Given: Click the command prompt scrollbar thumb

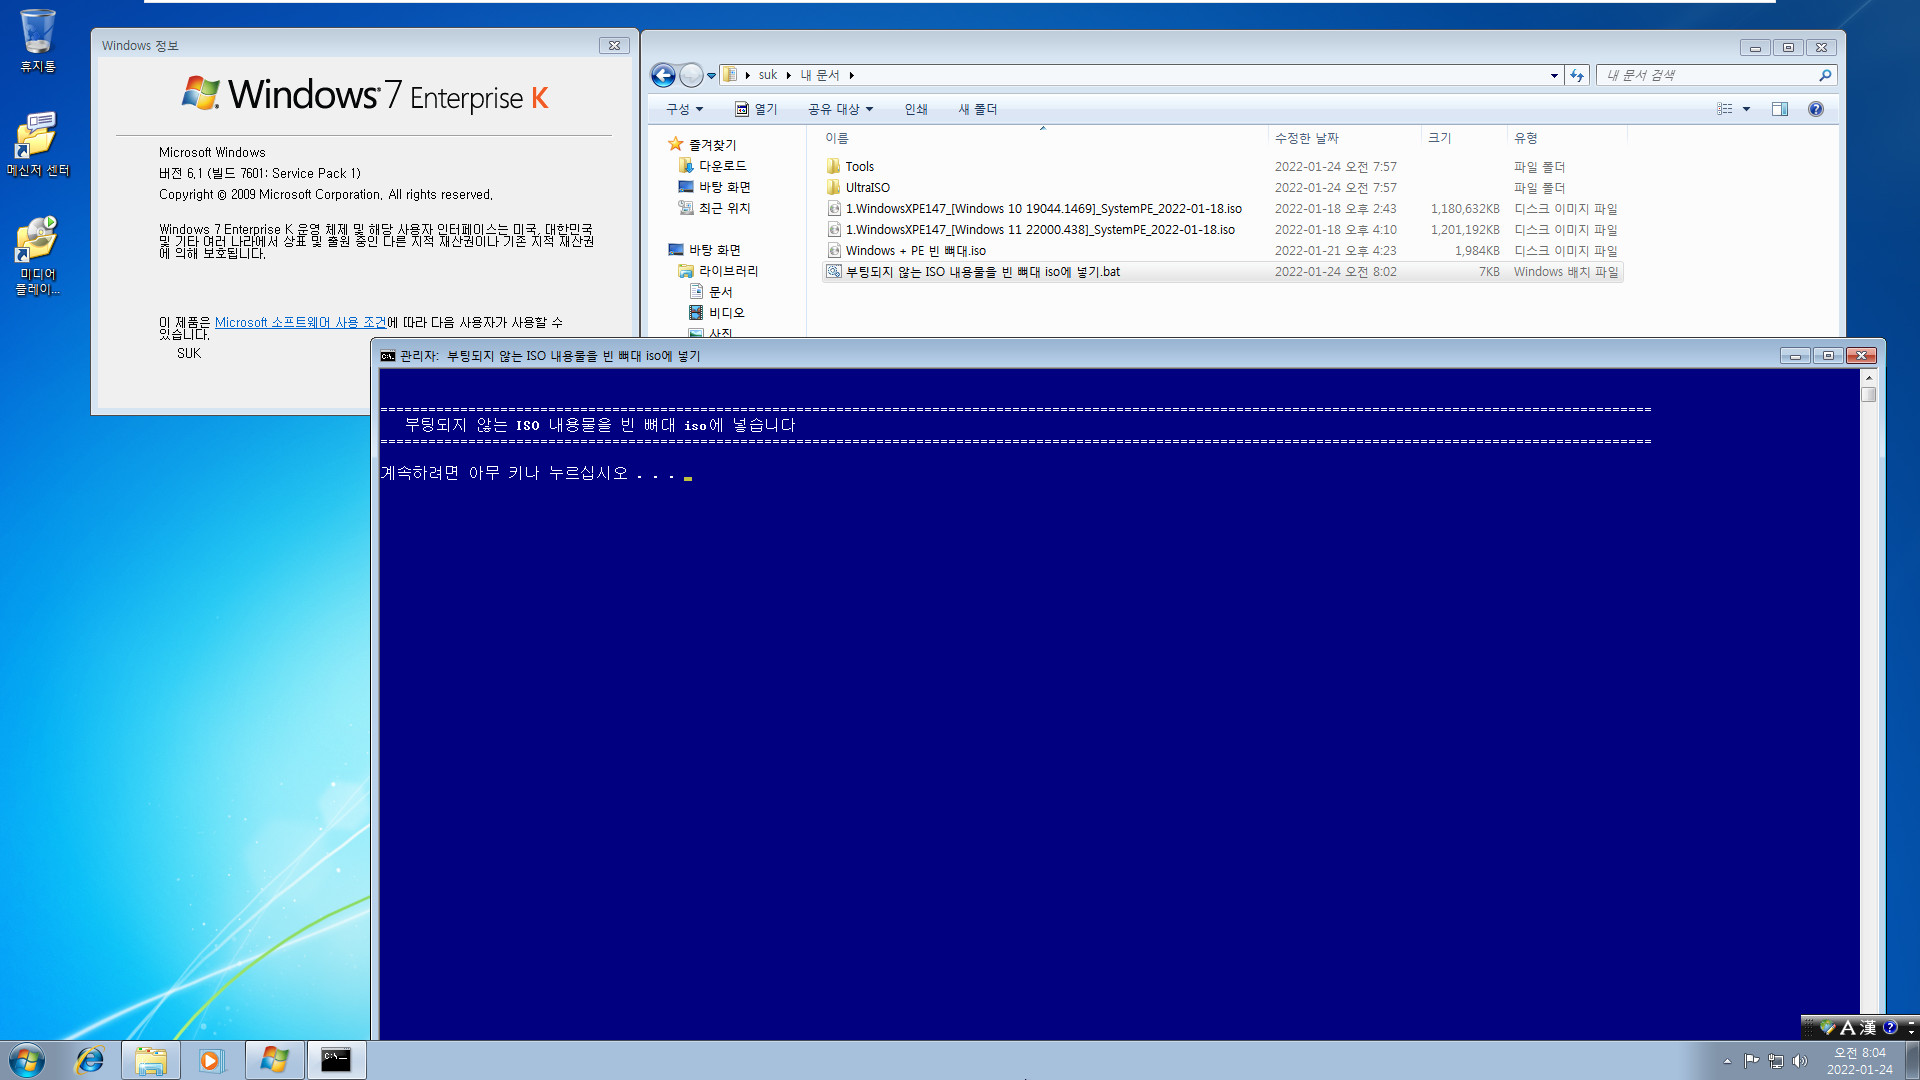Looking at the screenshot, I should point(1868,395).
